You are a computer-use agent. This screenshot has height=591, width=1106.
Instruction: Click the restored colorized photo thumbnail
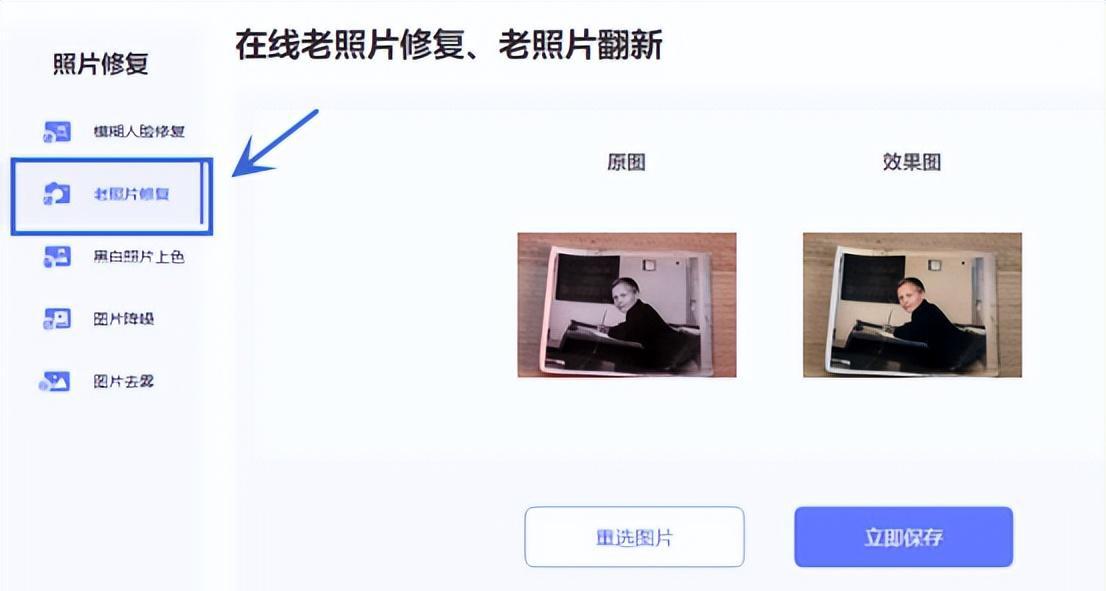[x=912, y=305]
